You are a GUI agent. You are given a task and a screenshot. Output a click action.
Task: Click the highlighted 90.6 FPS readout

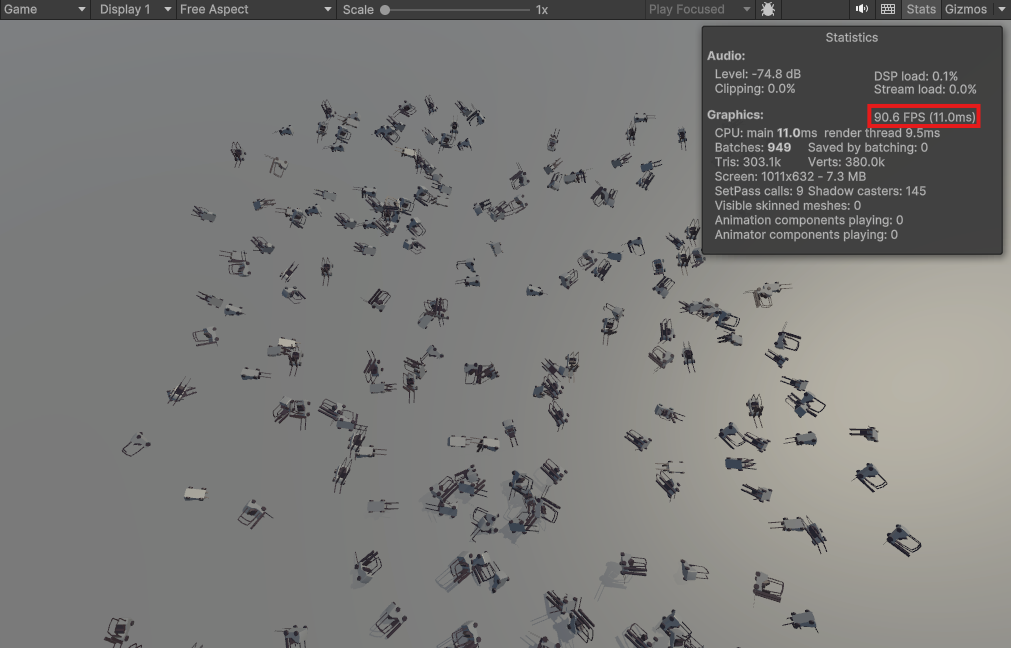(923, 117)
